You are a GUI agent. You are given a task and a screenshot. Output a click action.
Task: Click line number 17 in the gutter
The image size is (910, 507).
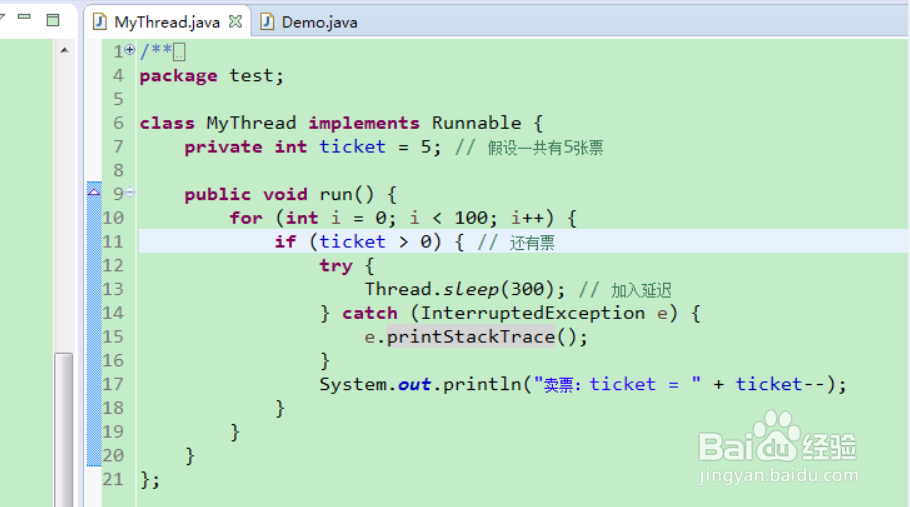click(114, 384)
